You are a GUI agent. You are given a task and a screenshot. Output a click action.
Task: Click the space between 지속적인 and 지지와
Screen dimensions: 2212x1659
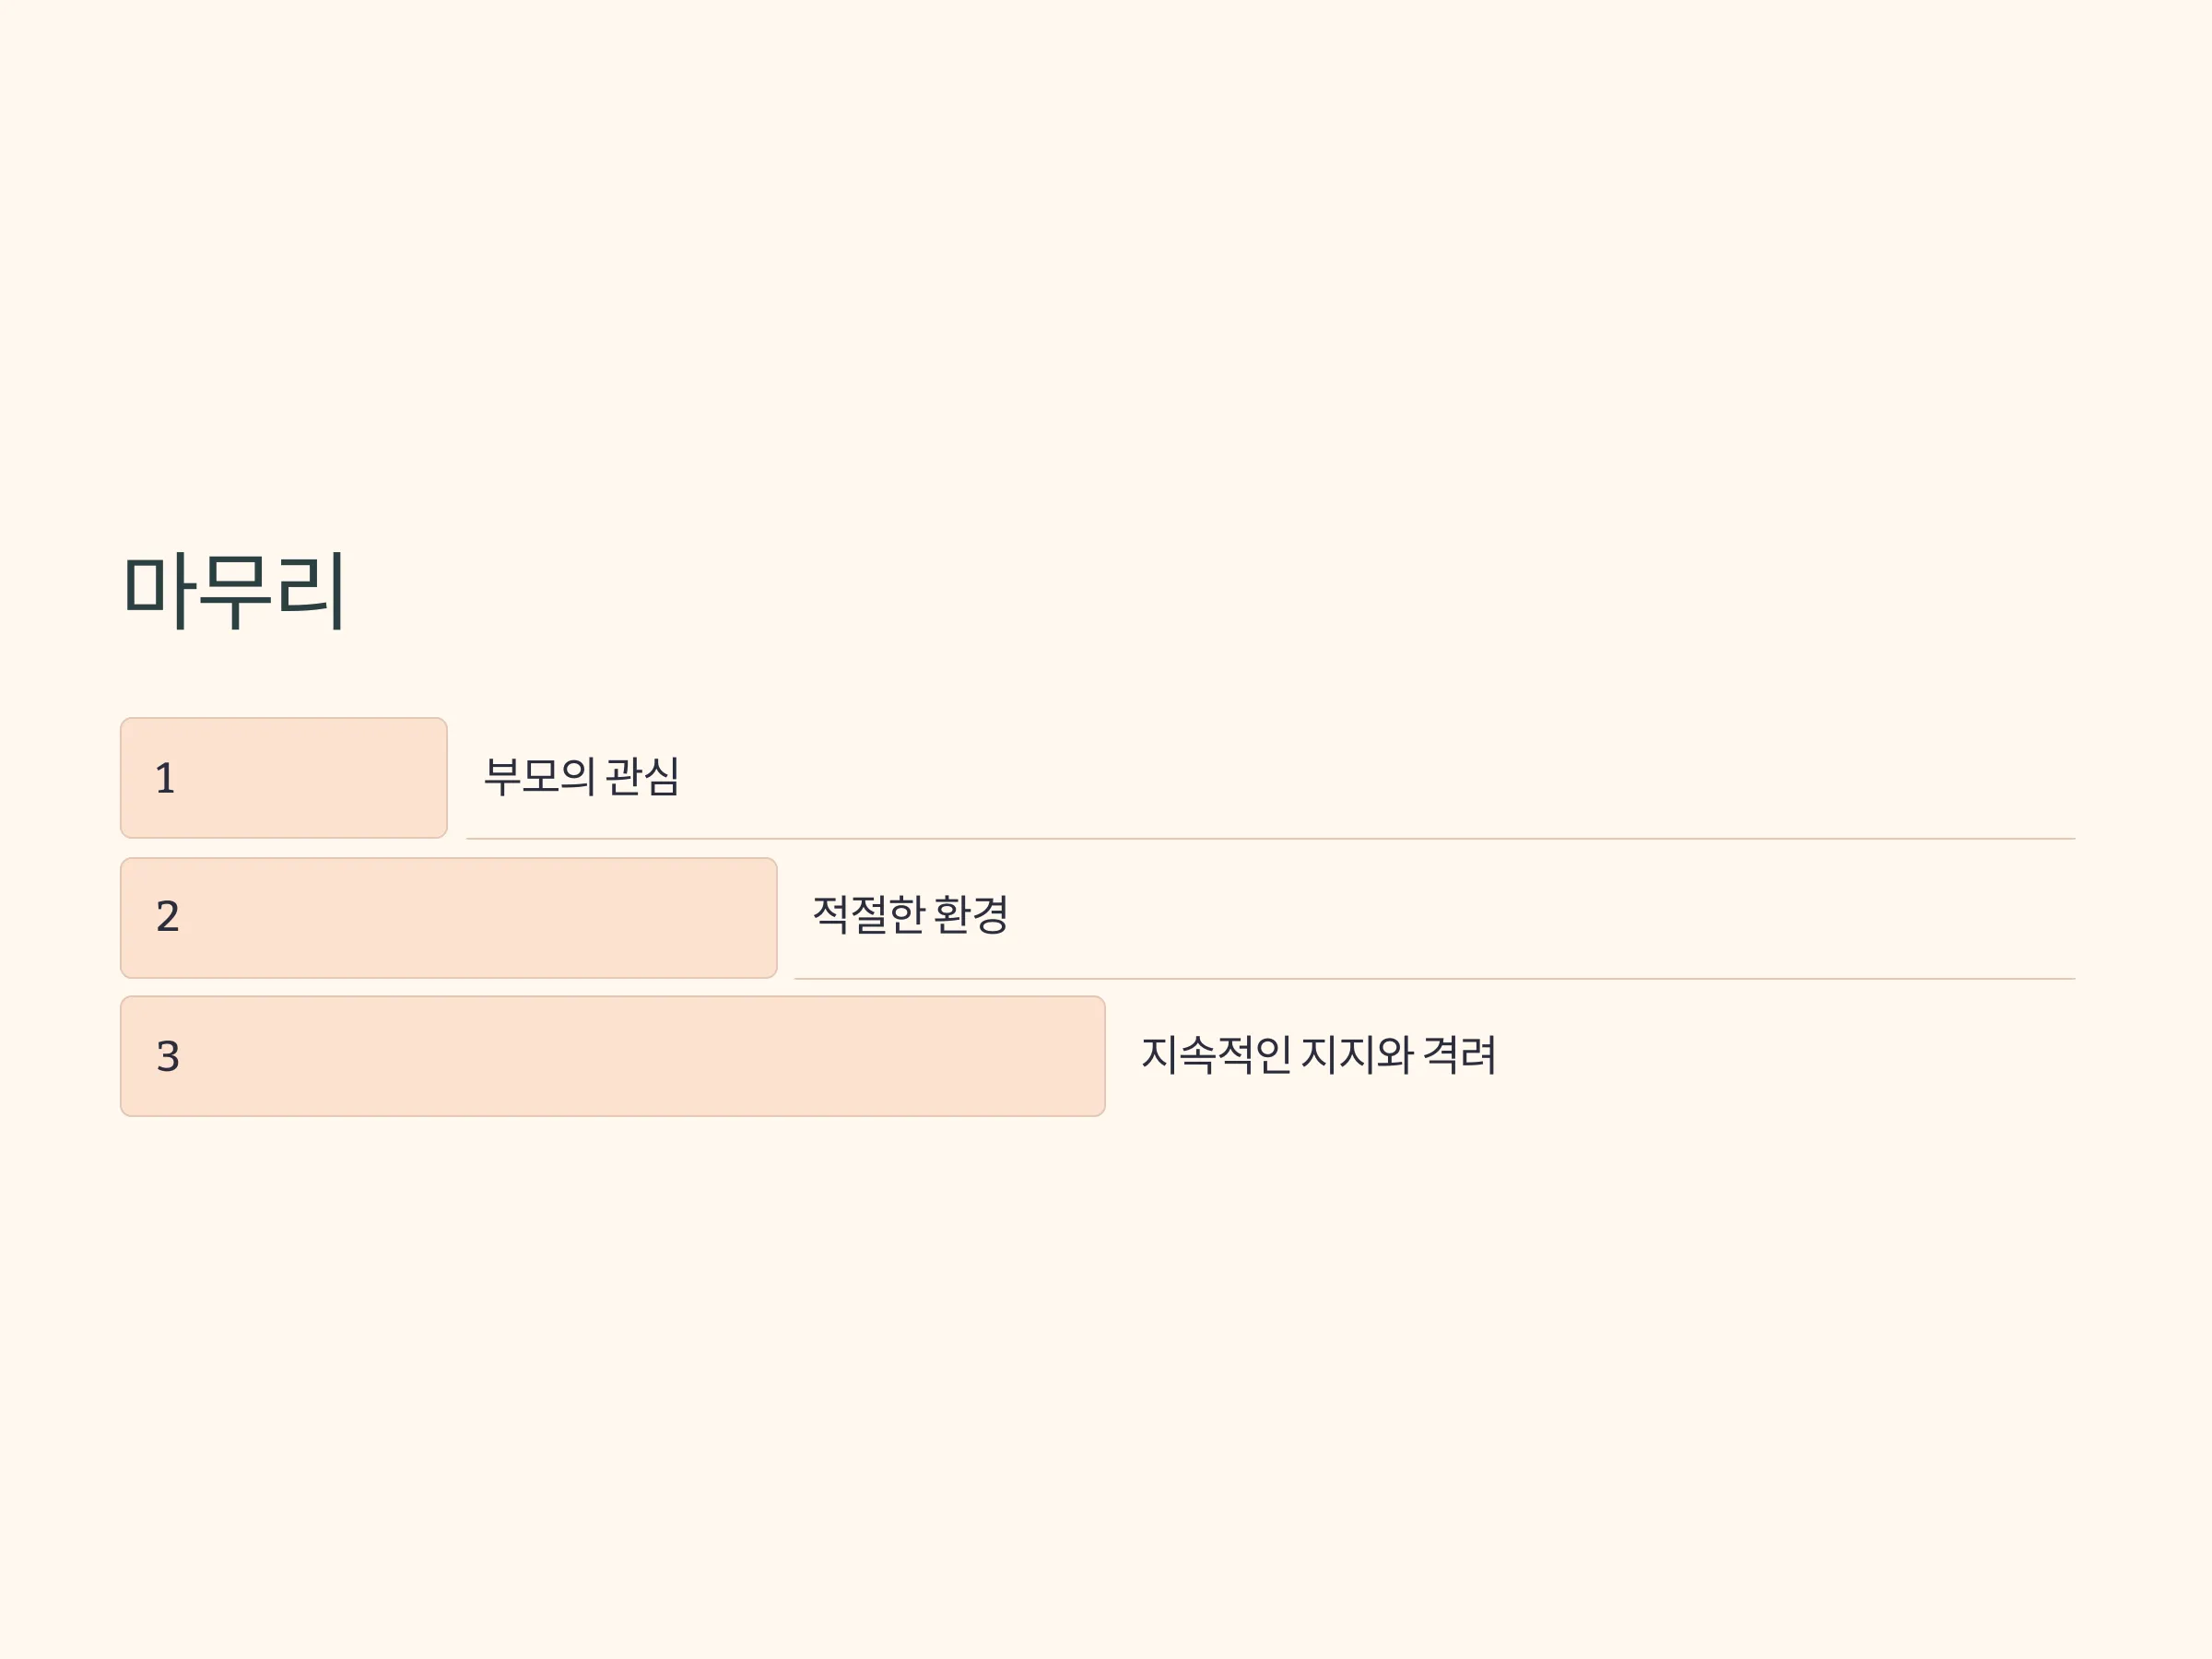pyautogui.click(x=1296, y=1054)
